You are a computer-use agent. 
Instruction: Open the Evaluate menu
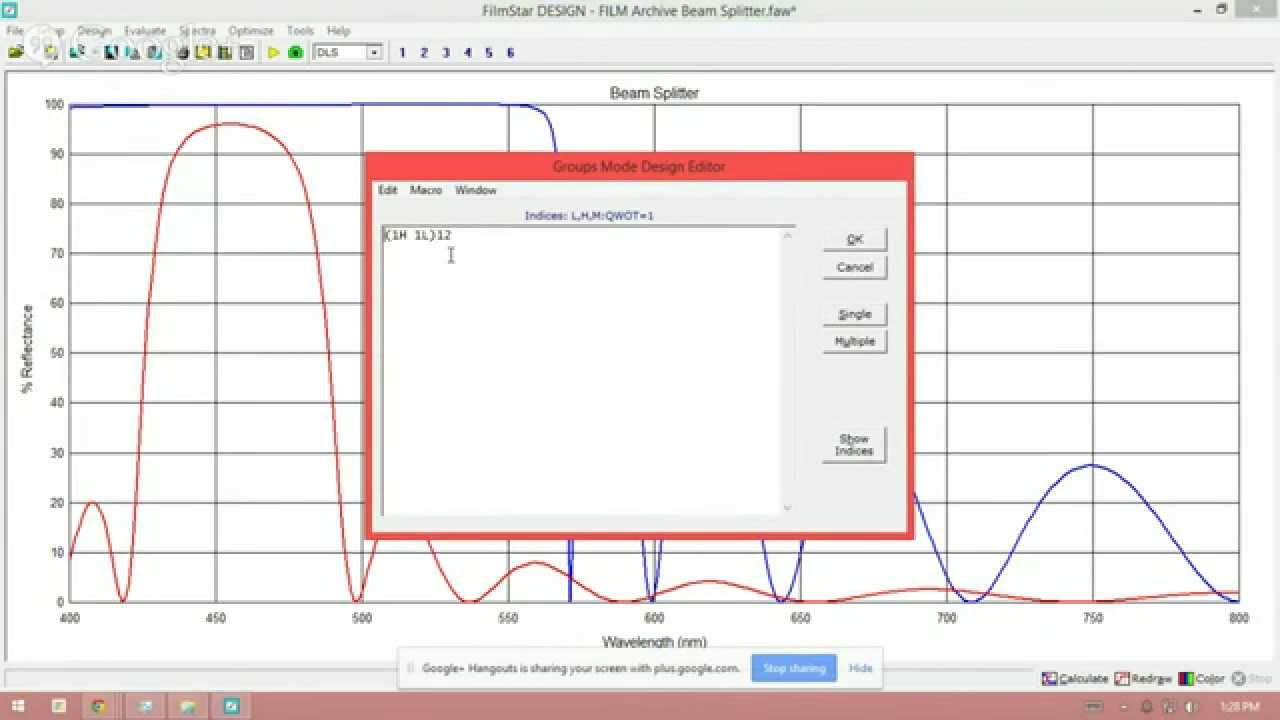pyautogui.click(x=145, y=31)
